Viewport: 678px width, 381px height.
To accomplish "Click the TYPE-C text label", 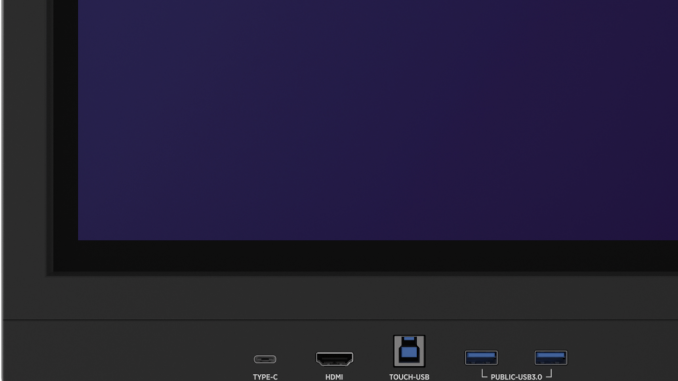I will point(265,377).
